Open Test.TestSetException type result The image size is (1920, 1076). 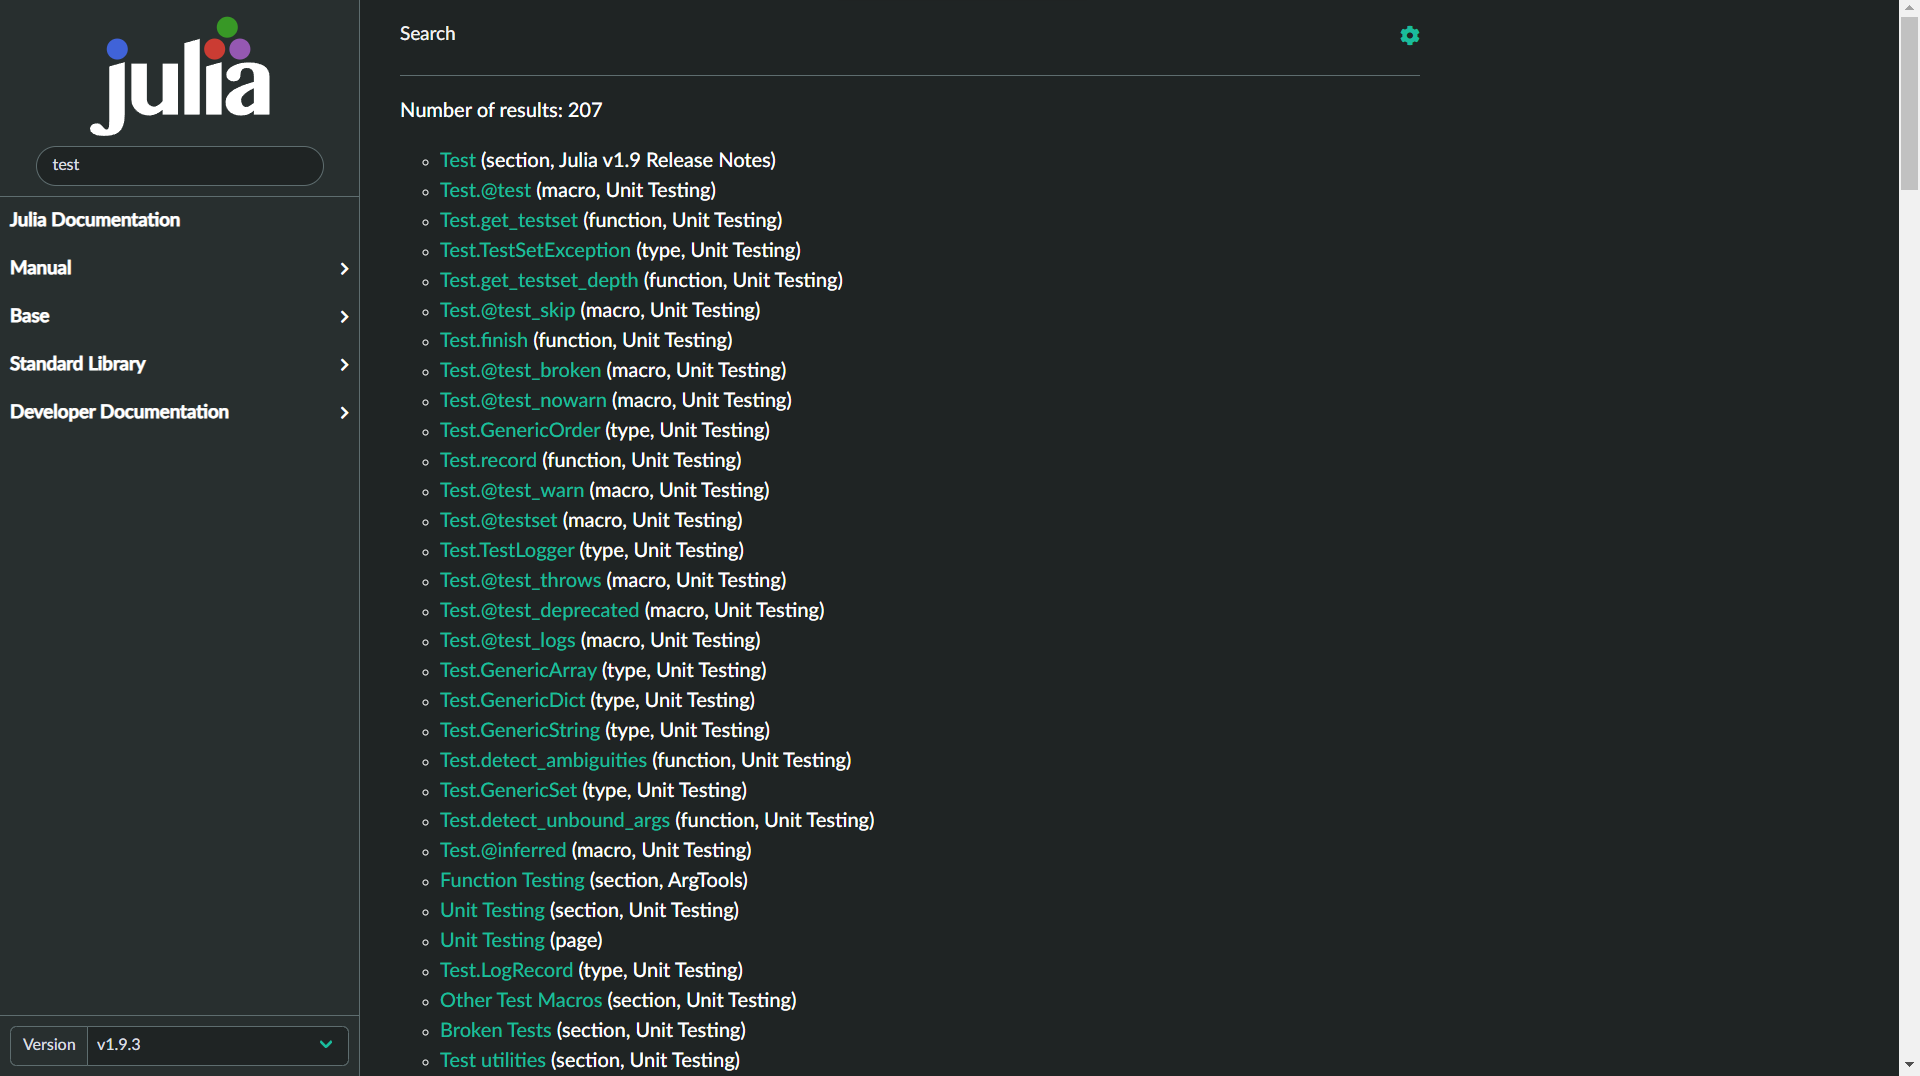click(x=535, y=251)
